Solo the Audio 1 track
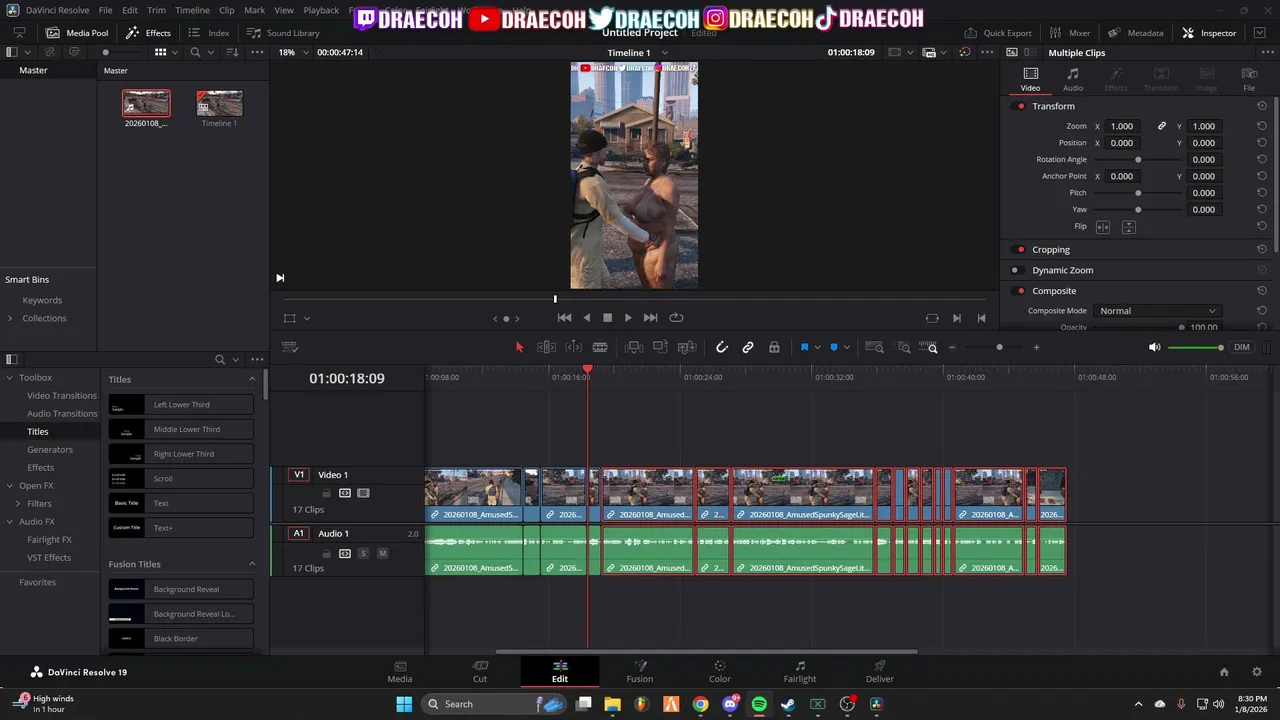Image resolution: width=1280 pixels, height=720 pixels. [363, 553]
